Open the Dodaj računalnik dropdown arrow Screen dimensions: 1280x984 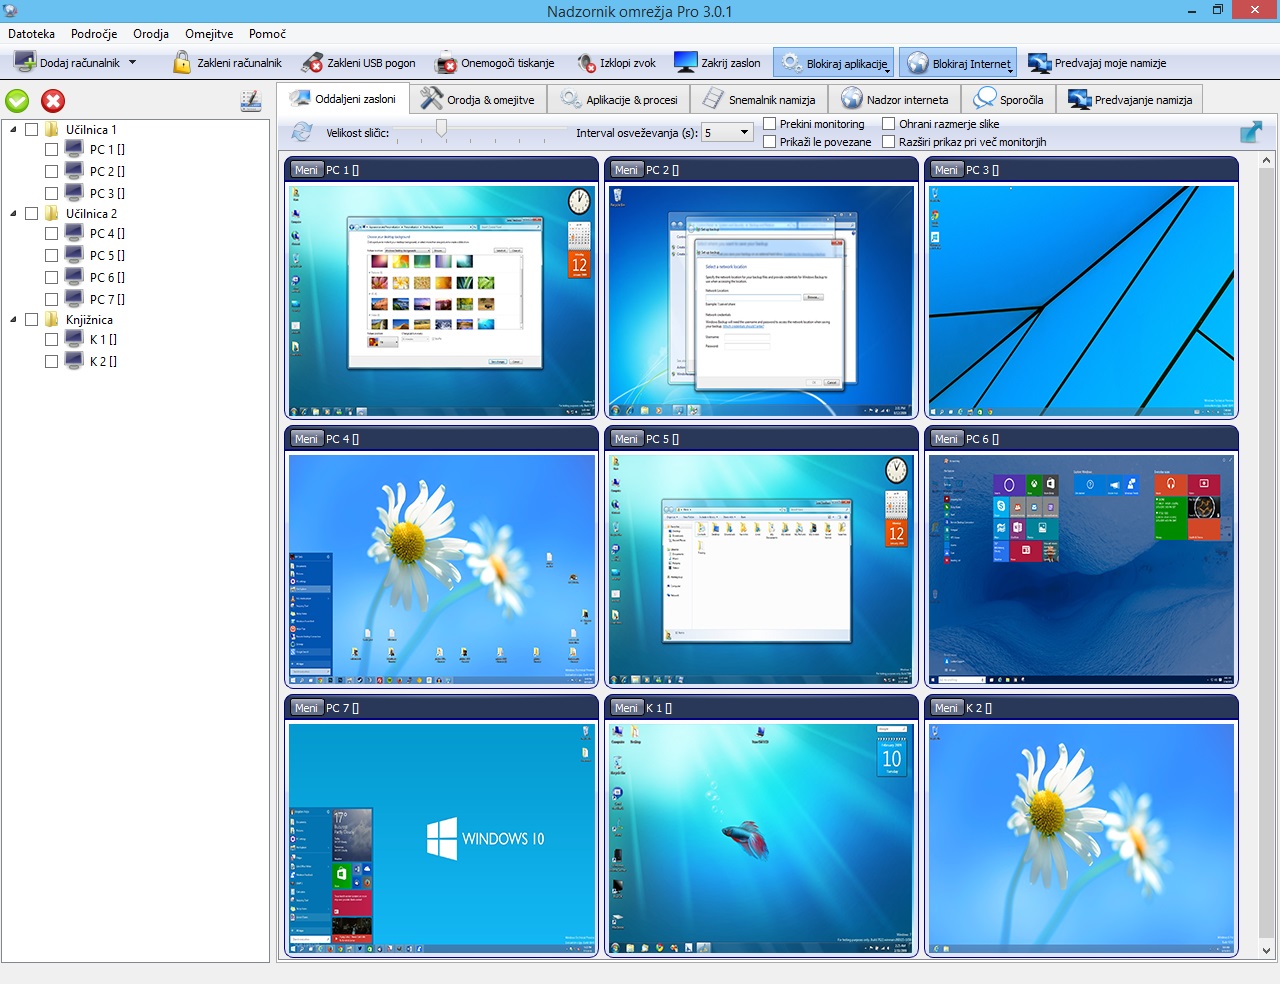[x=132, y=62]
